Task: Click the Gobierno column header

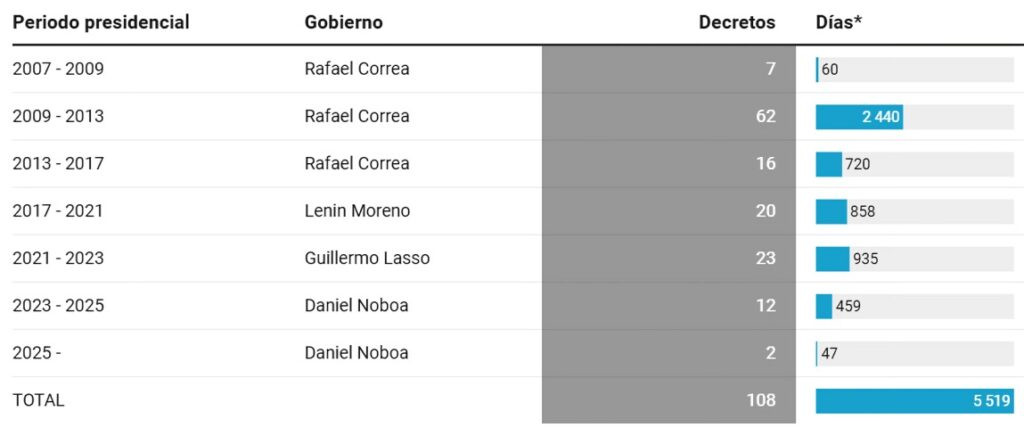Action: point(343,22)
